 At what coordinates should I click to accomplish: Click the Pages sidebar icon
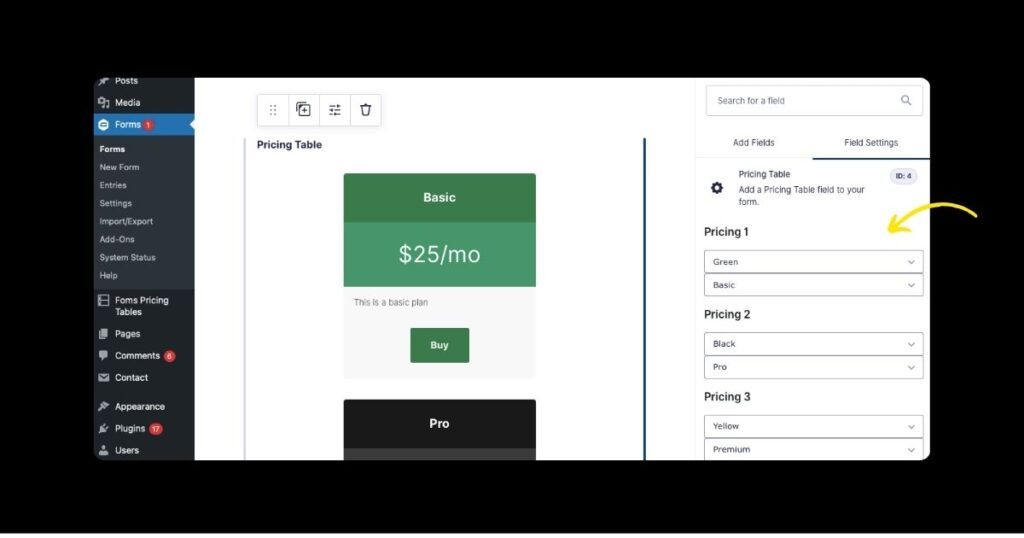pyautogui.click(x=103, y=334)
